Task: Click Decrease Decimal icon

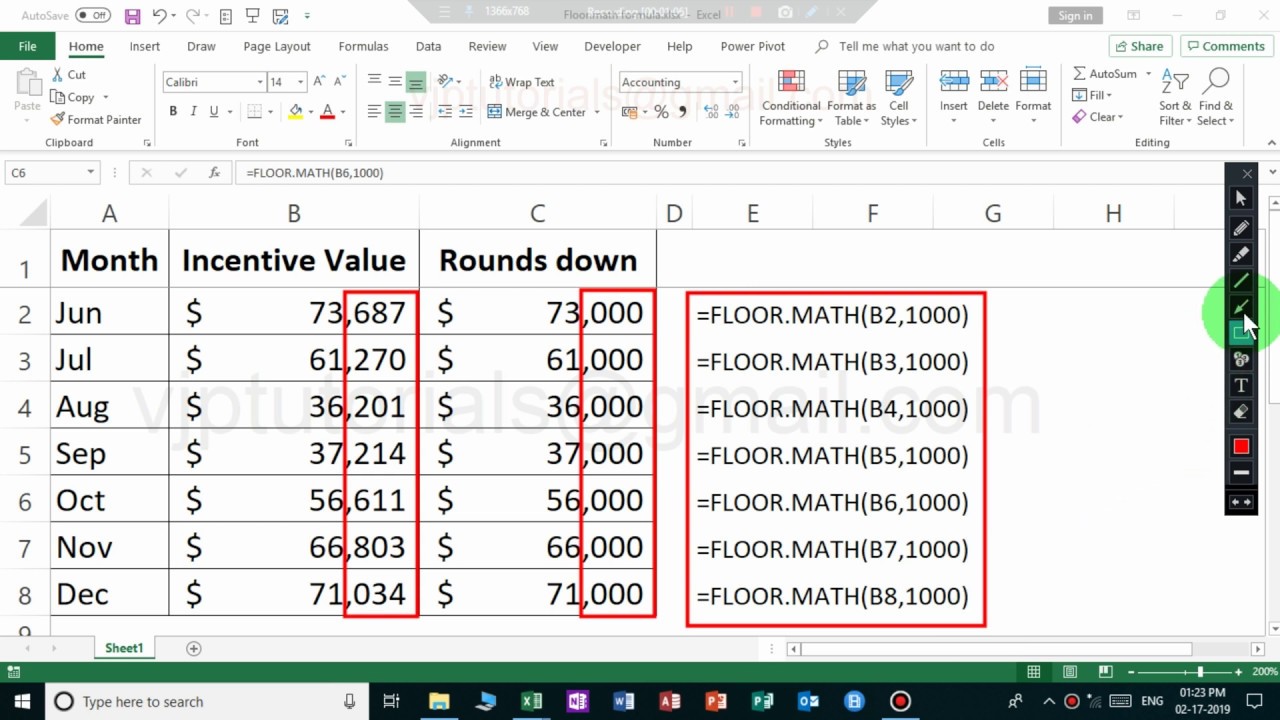Action: point(731,112)
